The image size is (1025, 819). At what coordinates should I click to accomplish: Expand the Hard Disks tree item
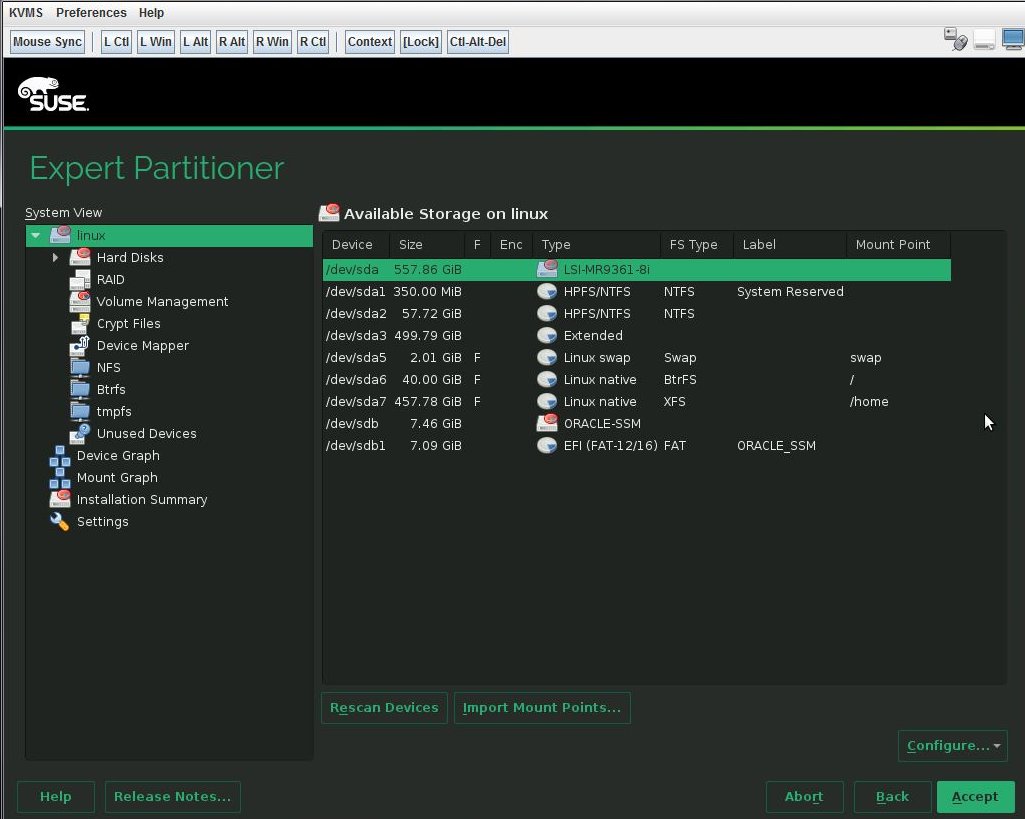point(57,257)
